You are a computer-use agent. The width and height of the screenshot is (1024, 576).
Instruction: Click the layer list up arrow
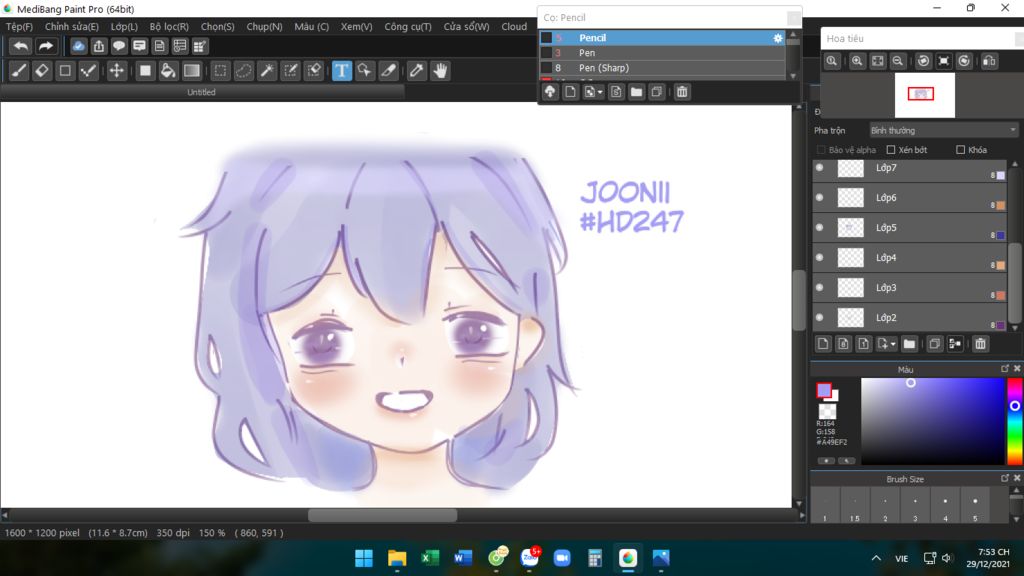1014,164
